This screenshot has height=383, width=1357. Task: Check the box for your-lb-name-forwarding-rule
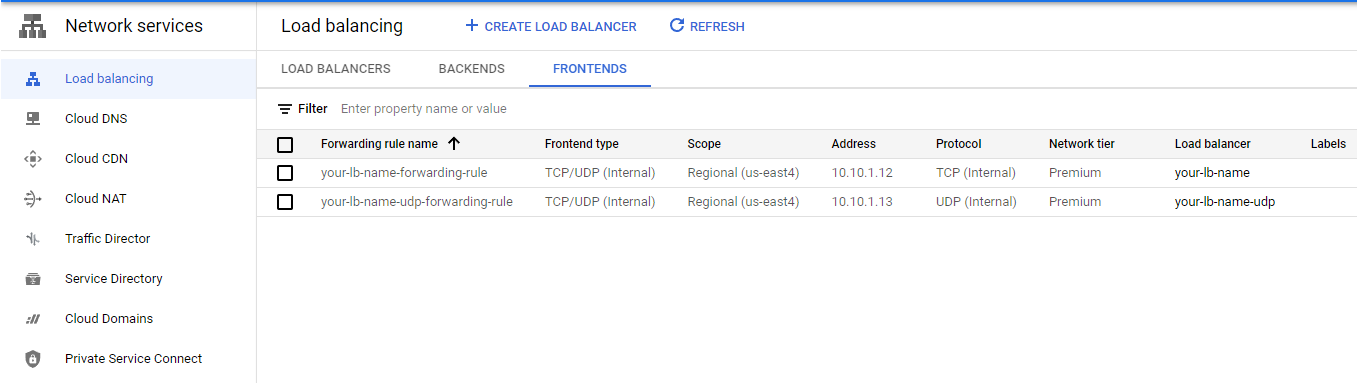pos(285,173)
